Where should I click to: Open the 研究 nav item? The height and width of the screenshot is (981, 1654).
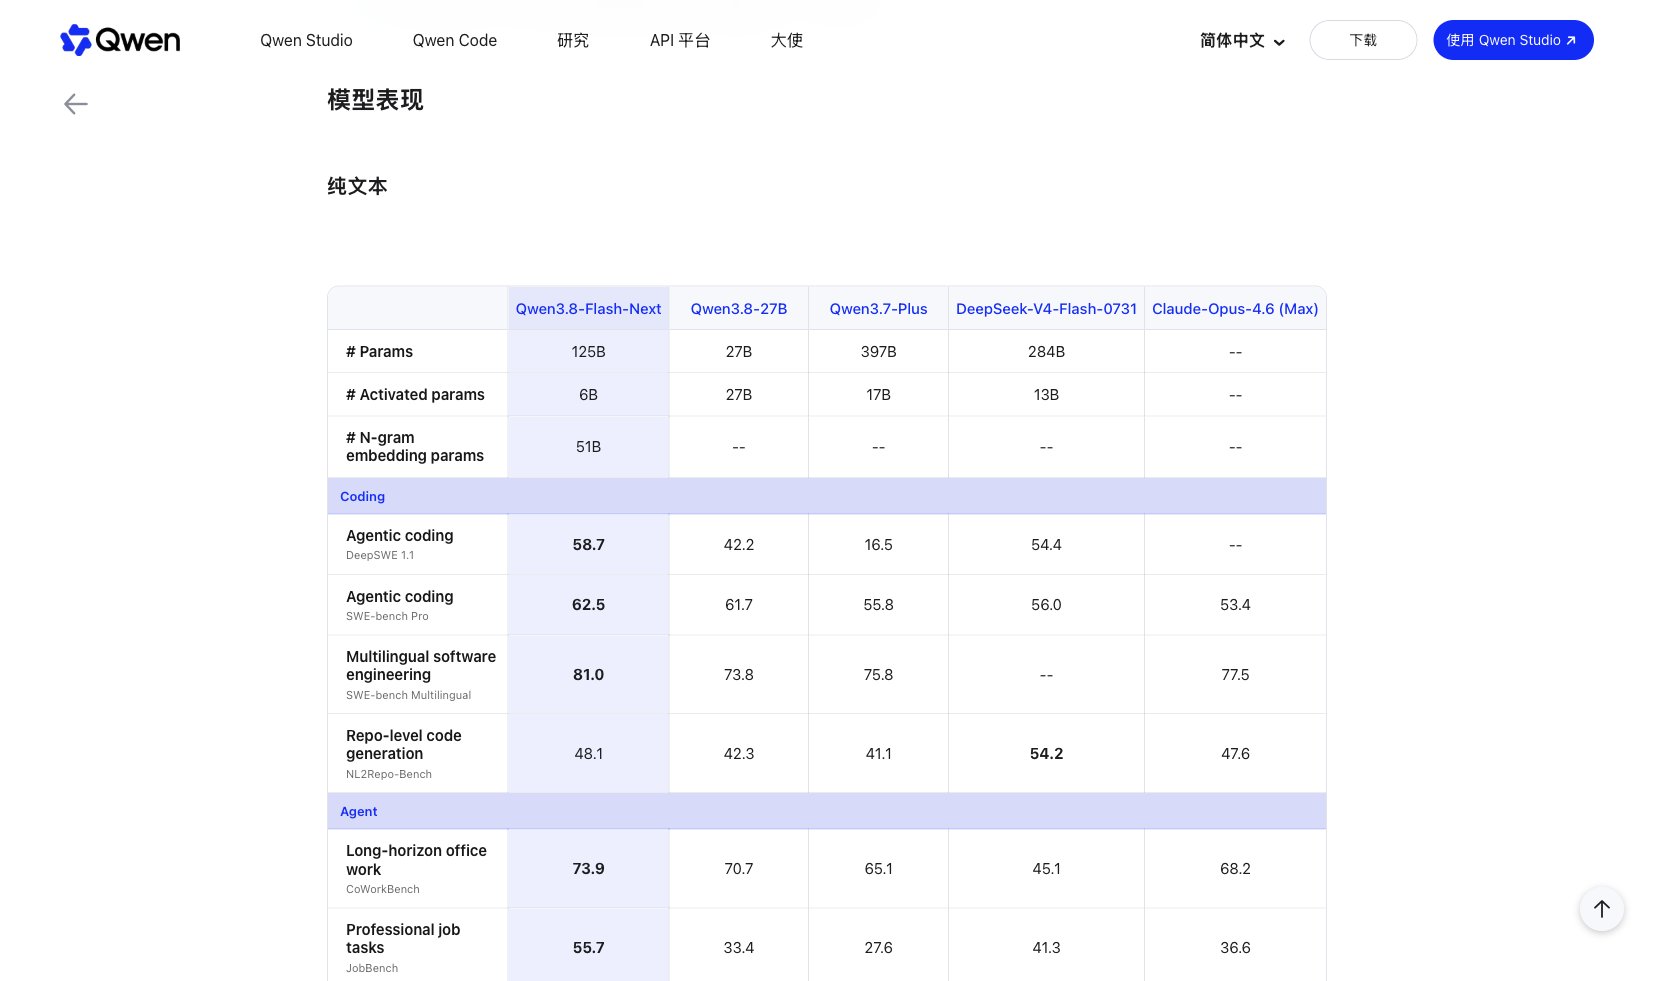573,40
